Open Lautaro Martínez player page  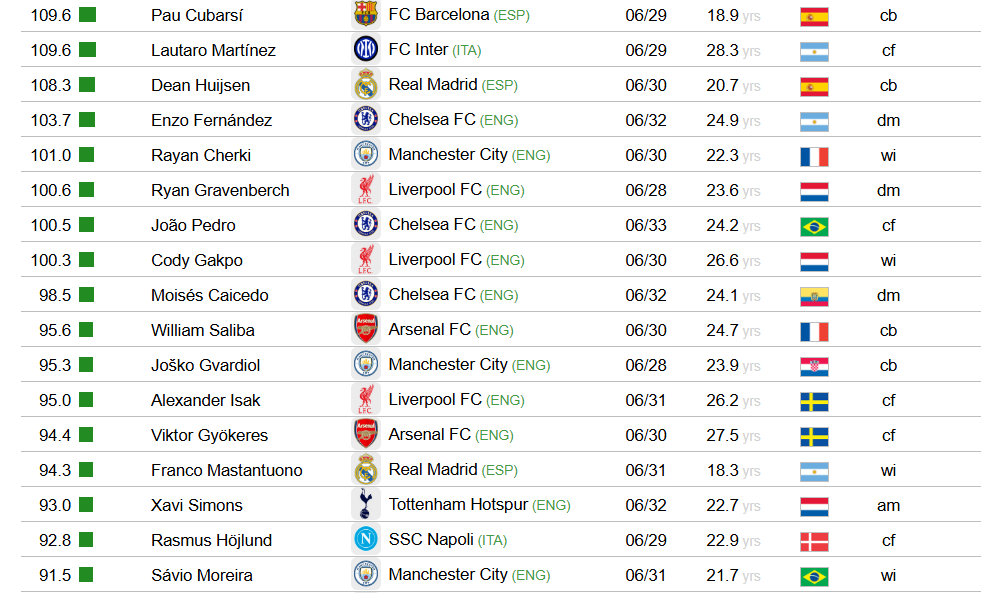pyautogui.click(x=213, y=50)
